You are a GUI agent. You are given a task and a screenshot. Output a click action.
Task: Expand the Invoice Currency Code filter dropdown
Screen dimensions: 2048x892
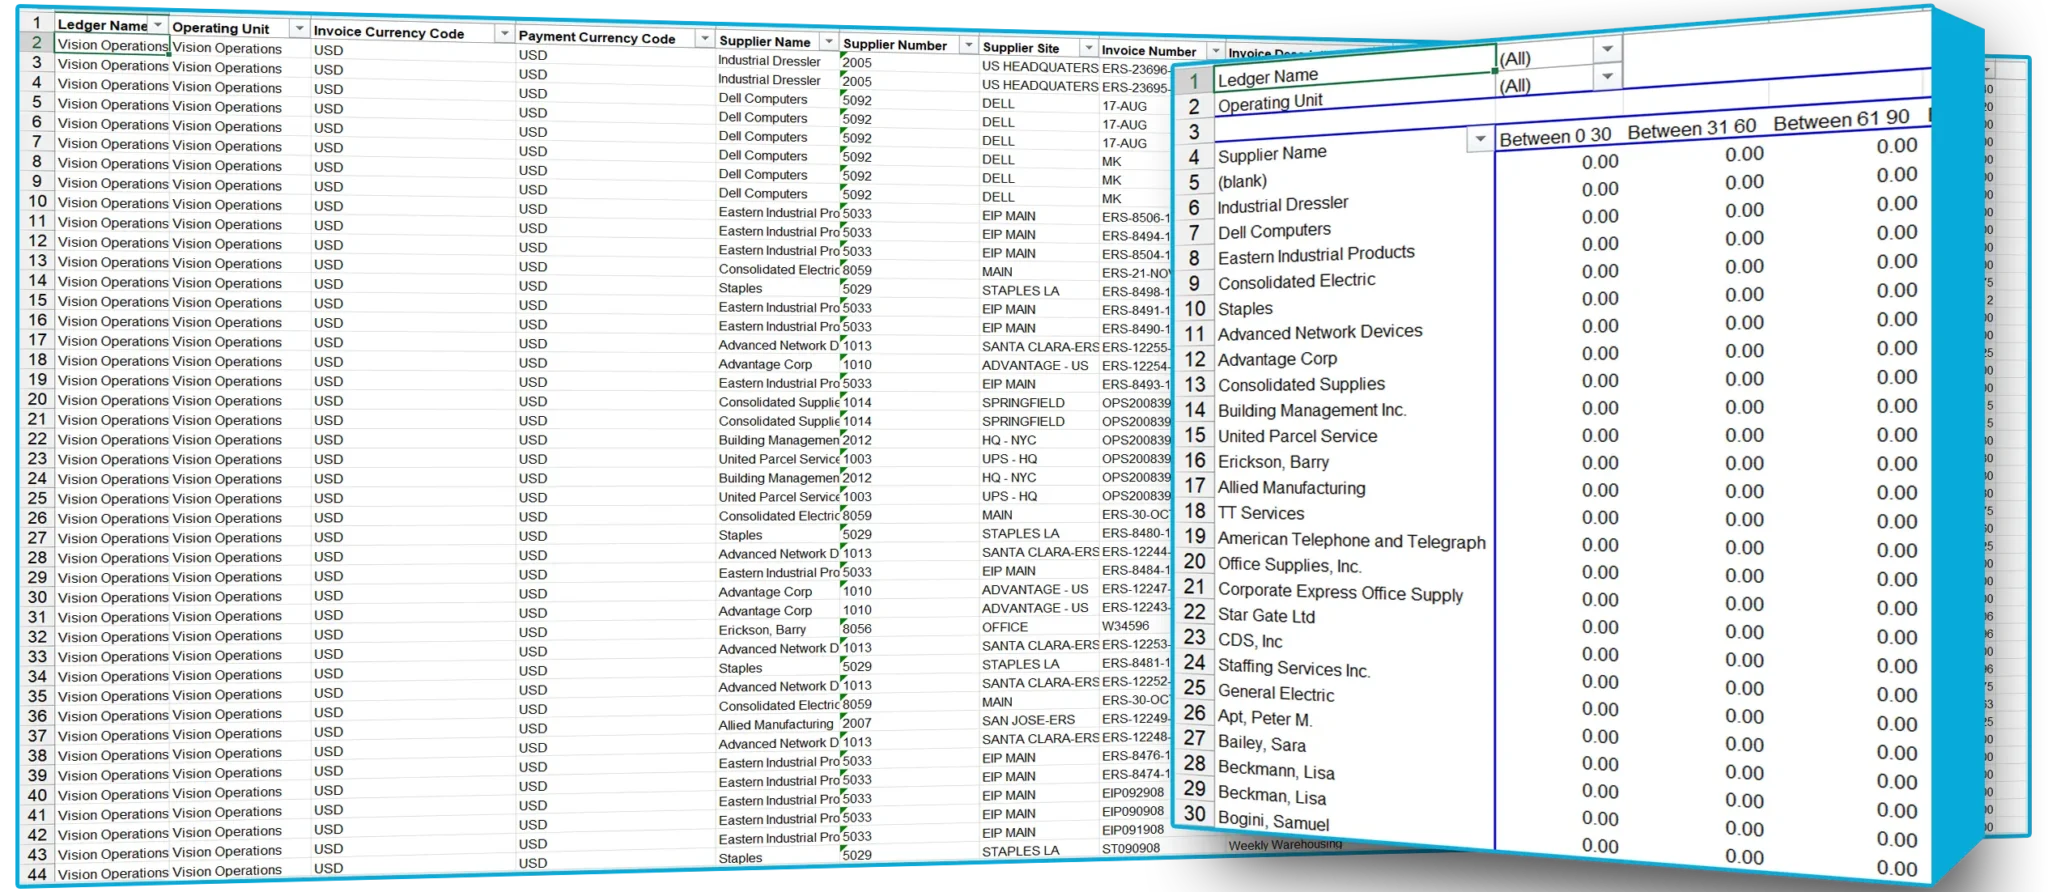point(504,33)
